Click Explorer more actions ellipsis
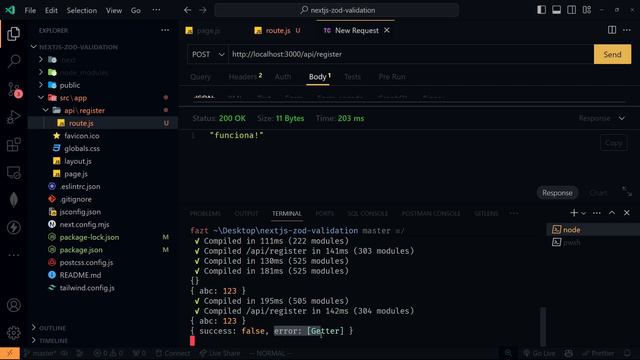This screenshot has height=360, width=640. coord(165,30)
